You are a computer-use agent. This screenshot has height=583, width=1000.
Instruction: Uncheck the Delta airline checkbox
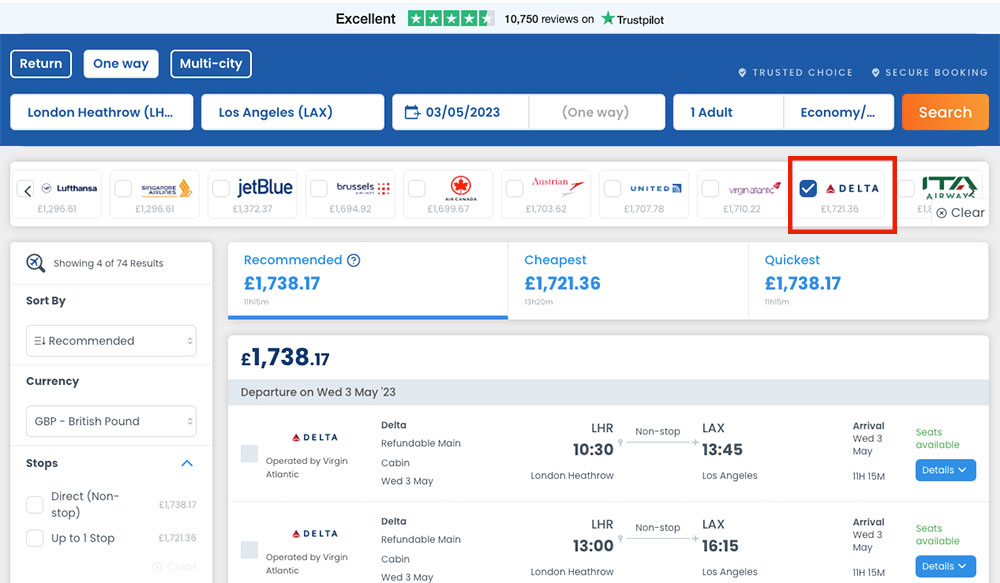tap(808, 188)
